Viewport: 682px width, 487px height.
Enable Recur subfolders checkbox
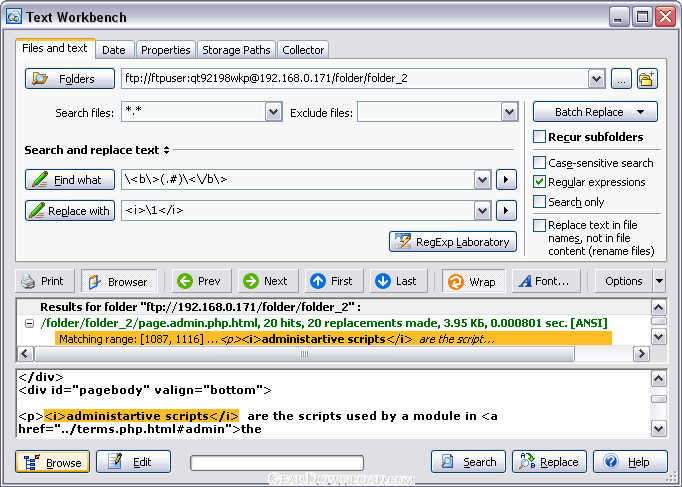pos(539,137)
